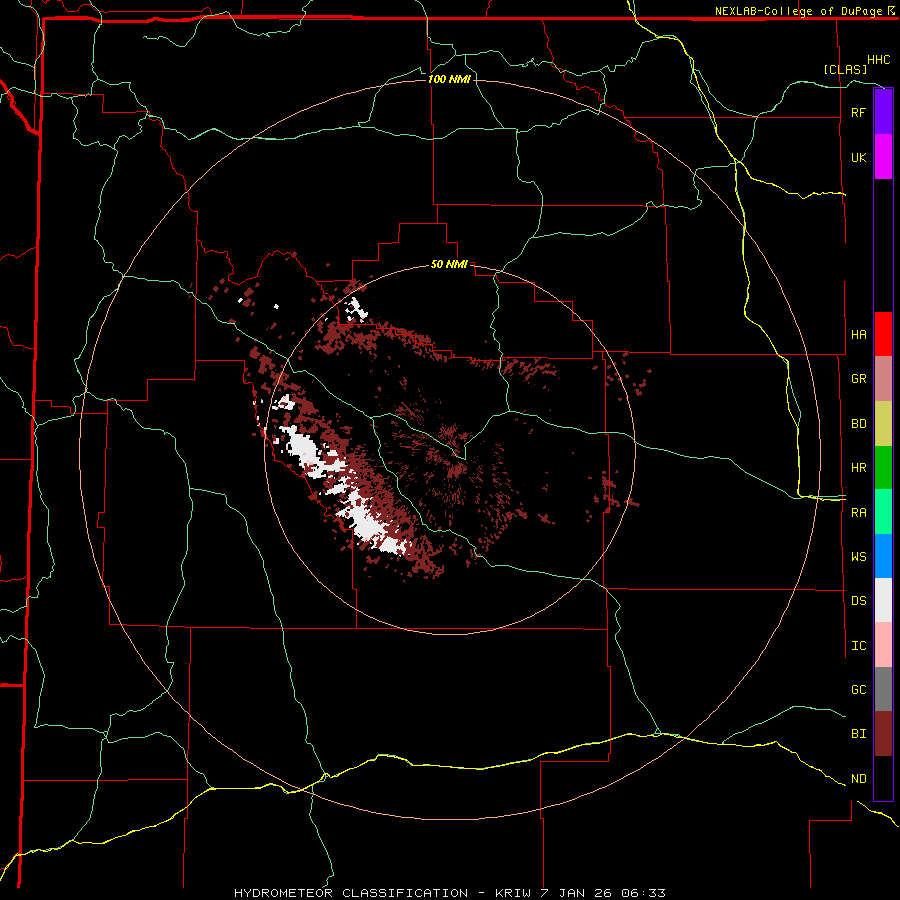Click the 'IC' legend label
This screenshot has width=900, height=900.
[x=858, y=646]
